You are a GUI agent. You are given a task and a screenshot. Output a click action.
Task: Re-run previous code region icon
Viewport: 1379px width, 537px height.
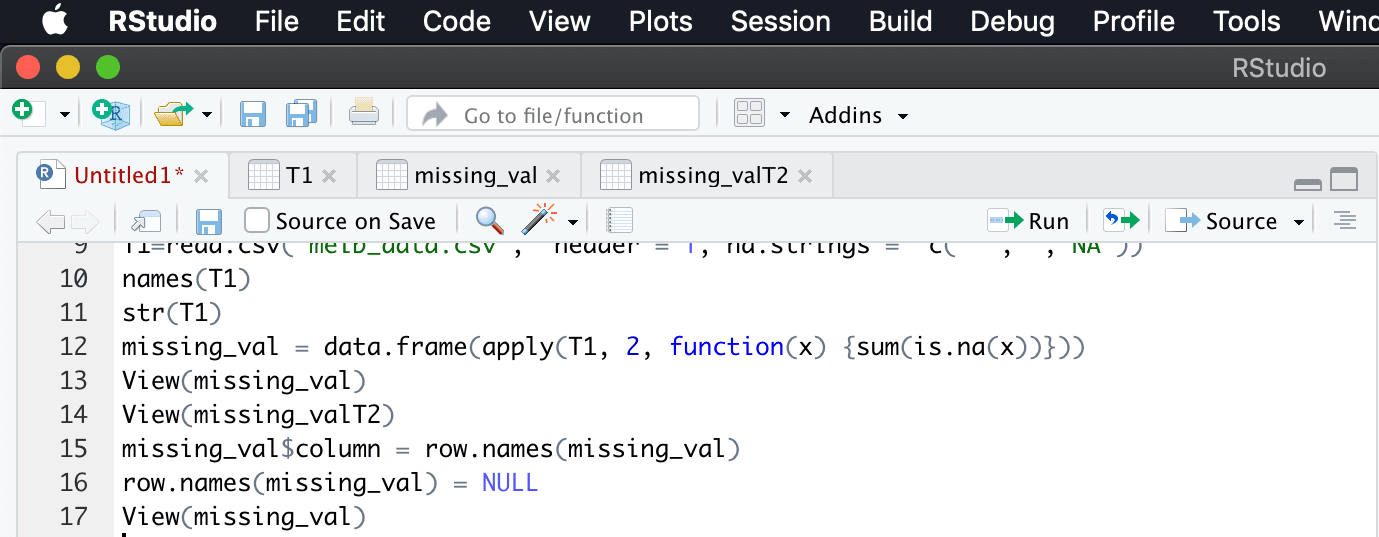coord(1121,220)
